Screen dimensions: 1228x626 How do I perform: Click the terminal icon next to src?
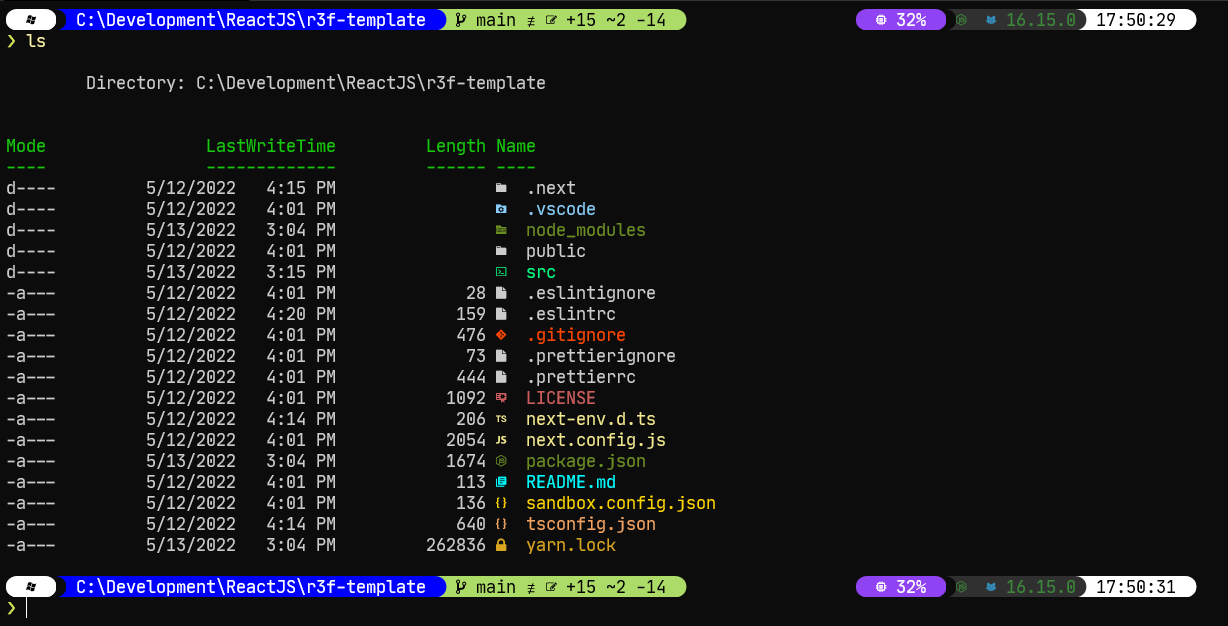pos(501,272)
